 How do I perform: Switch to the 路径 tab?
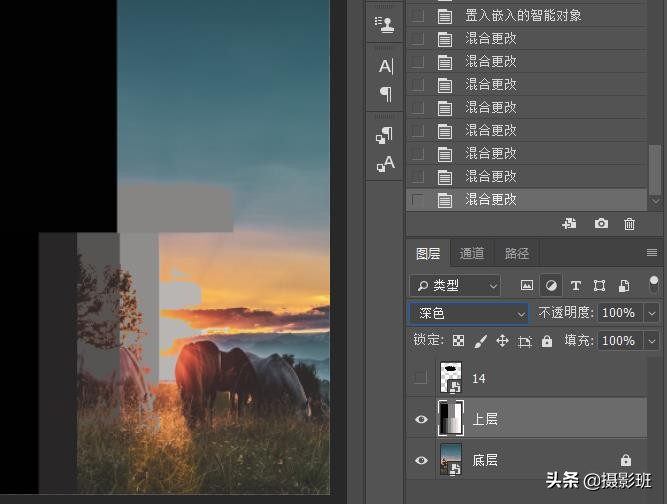click(x=517, y=253)
